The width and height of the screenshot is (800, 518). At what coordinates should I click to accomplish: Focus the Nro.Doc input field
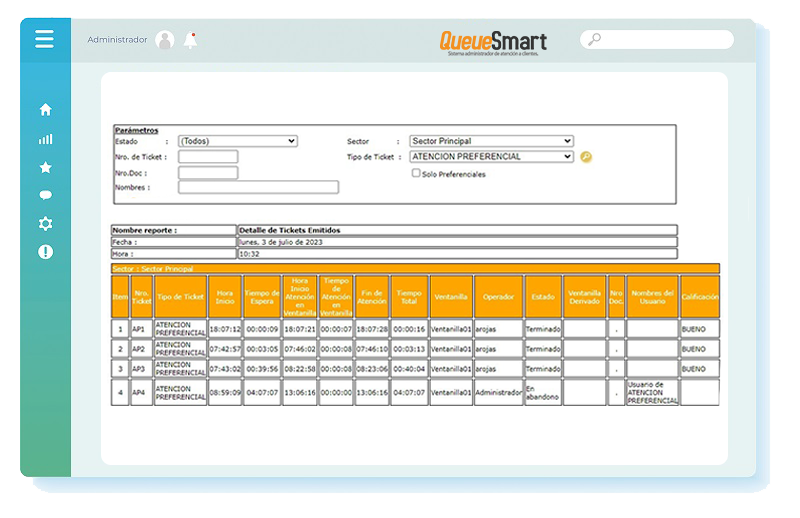click(208, 172)
